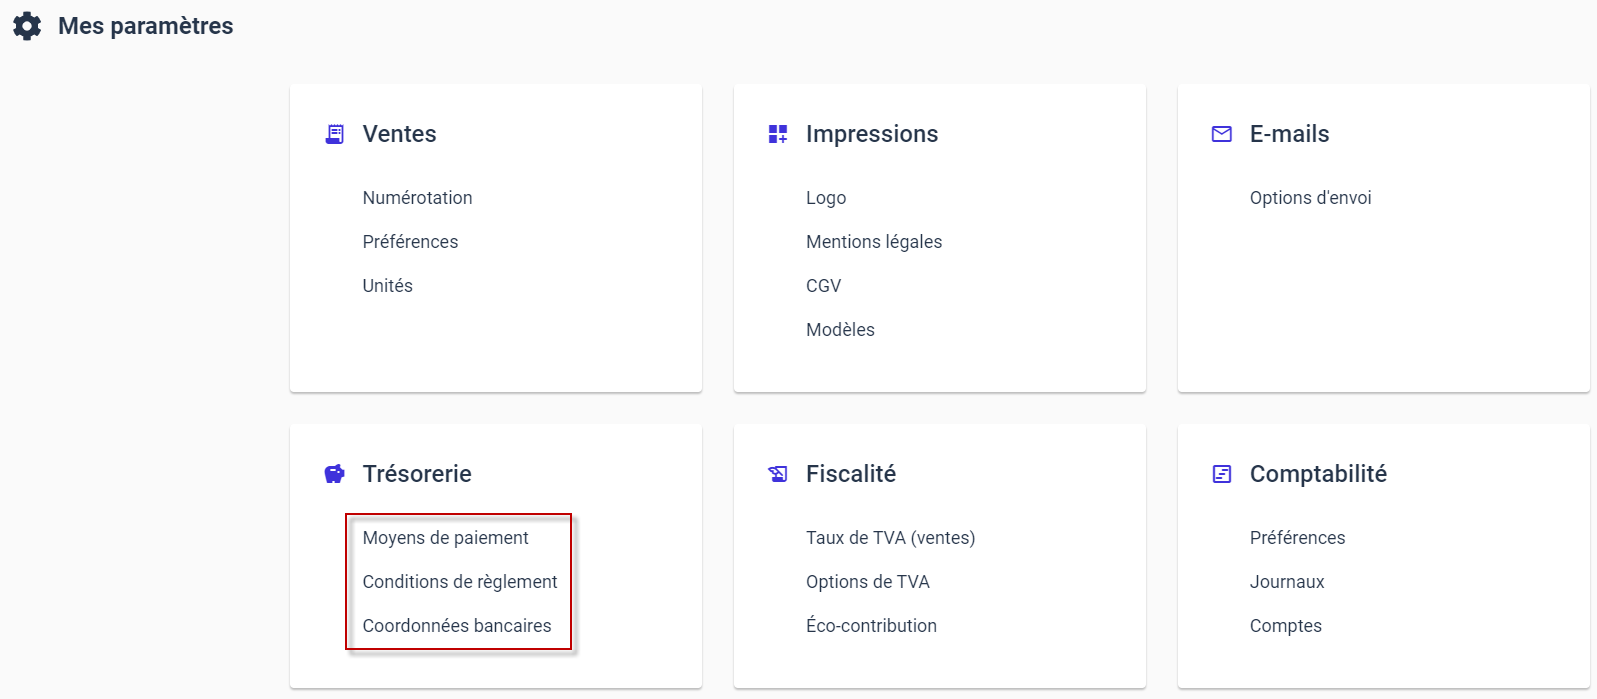This screenshot has width=1597, height=699.
Task: Go to Coordonnées bancaires
Action: (457, 626)
